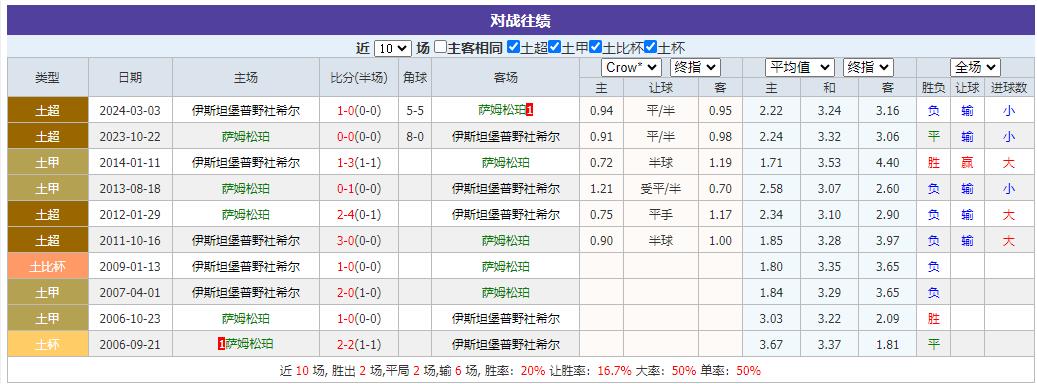The width and height of the screenshot is (1037, 384).
Task: Open the Crow* bookmaker dropdown
Action: tap(631, 67)
